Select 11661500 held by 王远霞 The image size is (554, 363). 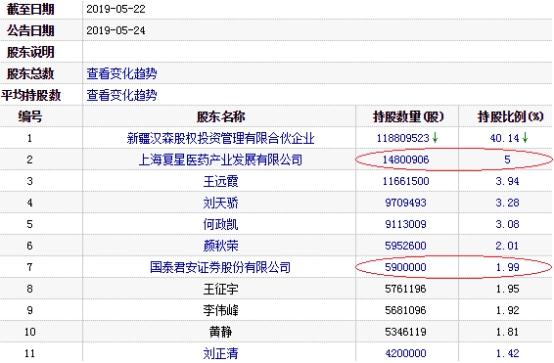tap(406, 181)
